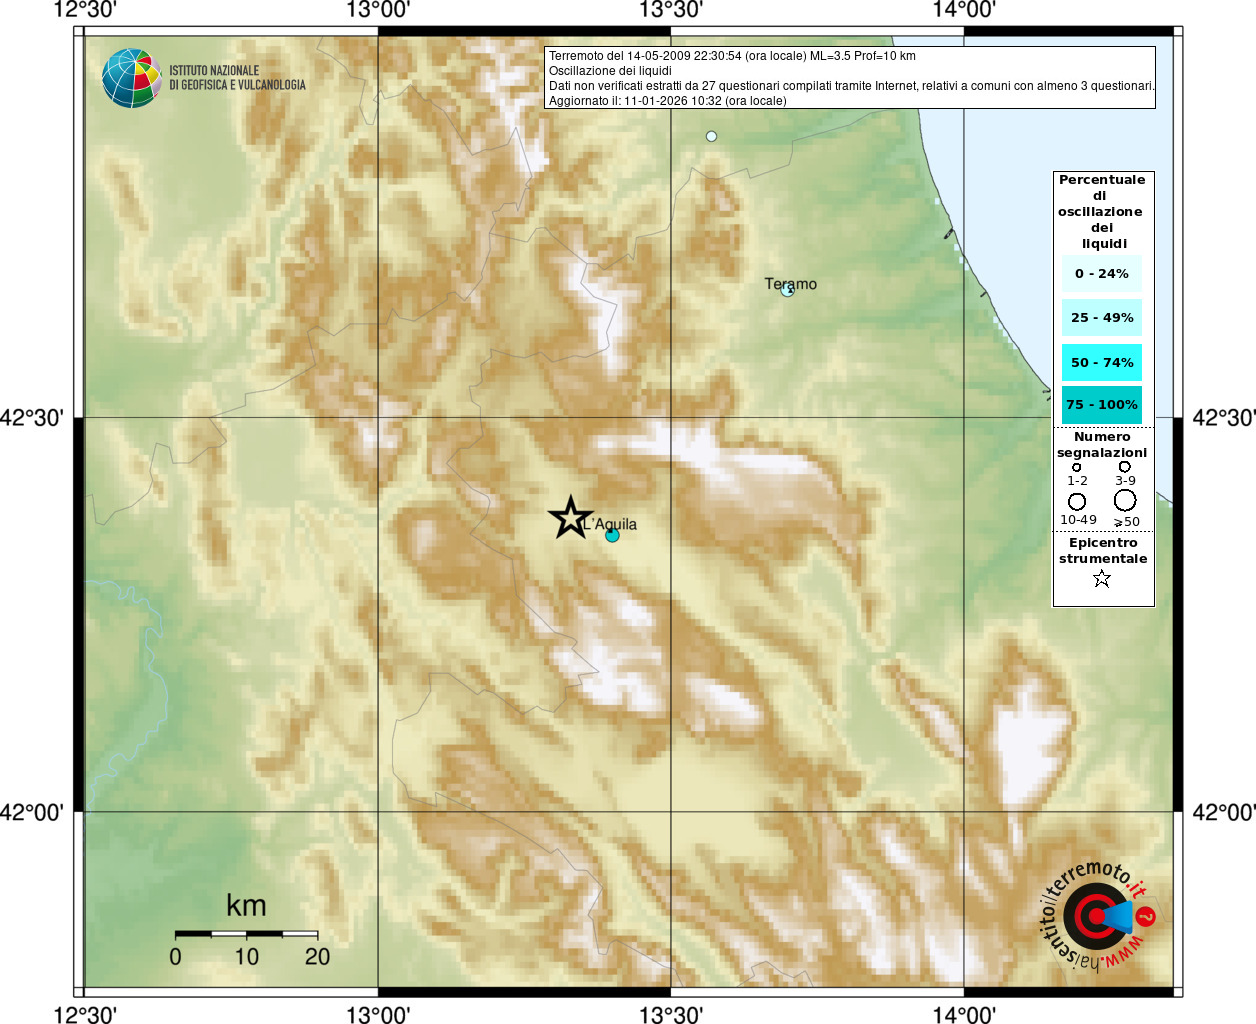Select the 50 - 74% color swatch
This screenshot has height=1024, width=1256.
point(1102,363)
